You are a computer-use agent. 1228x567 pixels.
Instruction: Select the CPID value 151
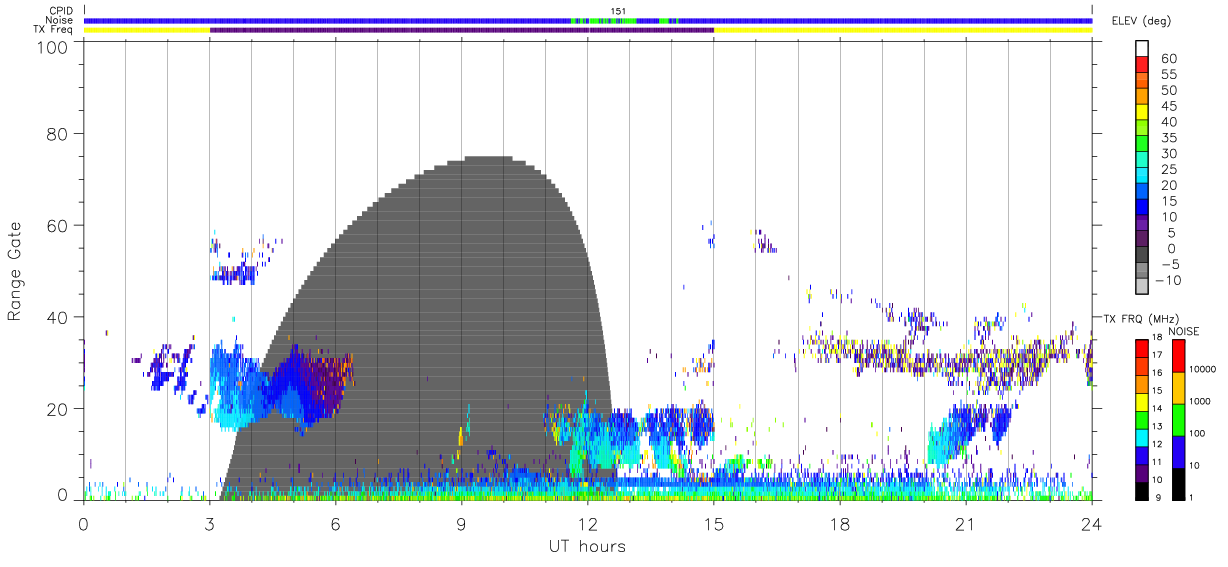[x=618, y=11]
